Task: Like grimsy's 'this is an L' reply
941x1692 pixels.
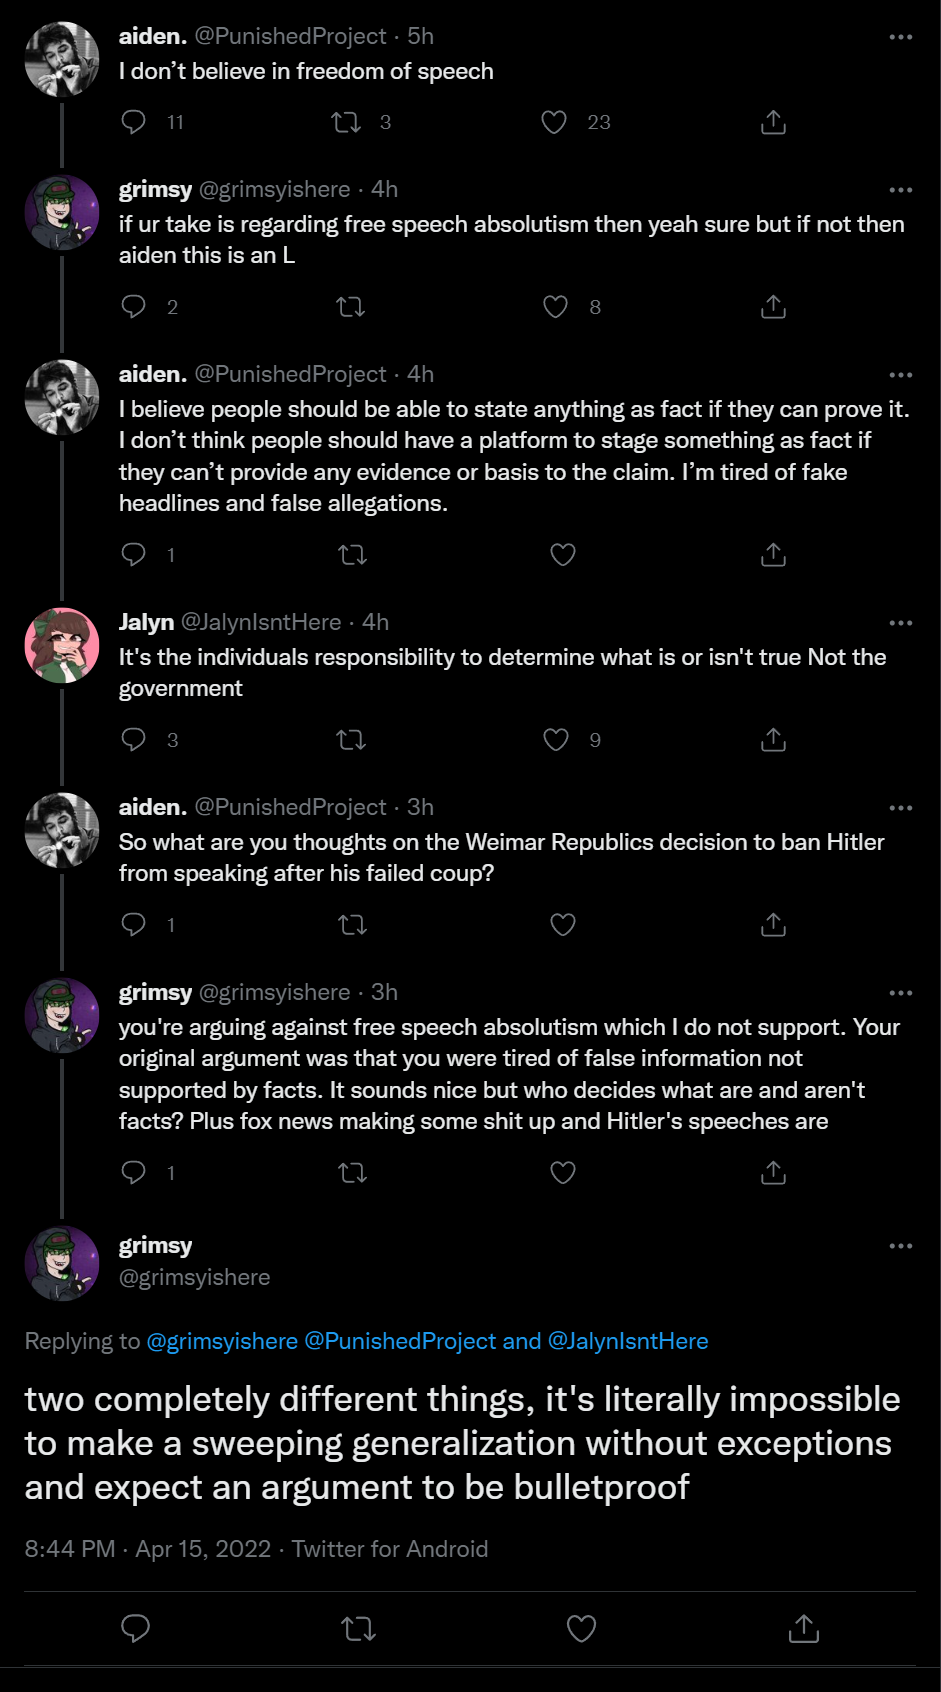Action: 555,307
